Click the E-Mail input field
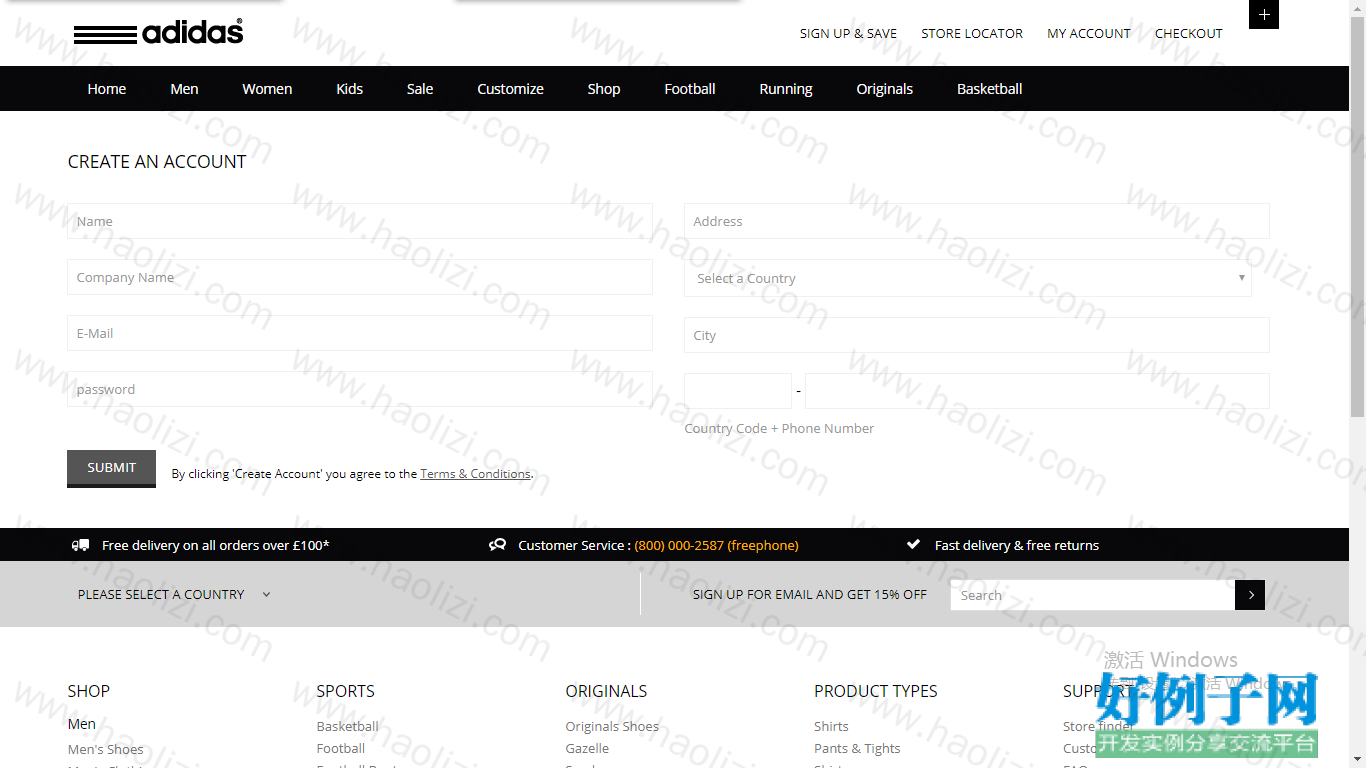Viewport: 1366px width, 768px height. click(x=360, y=333)
